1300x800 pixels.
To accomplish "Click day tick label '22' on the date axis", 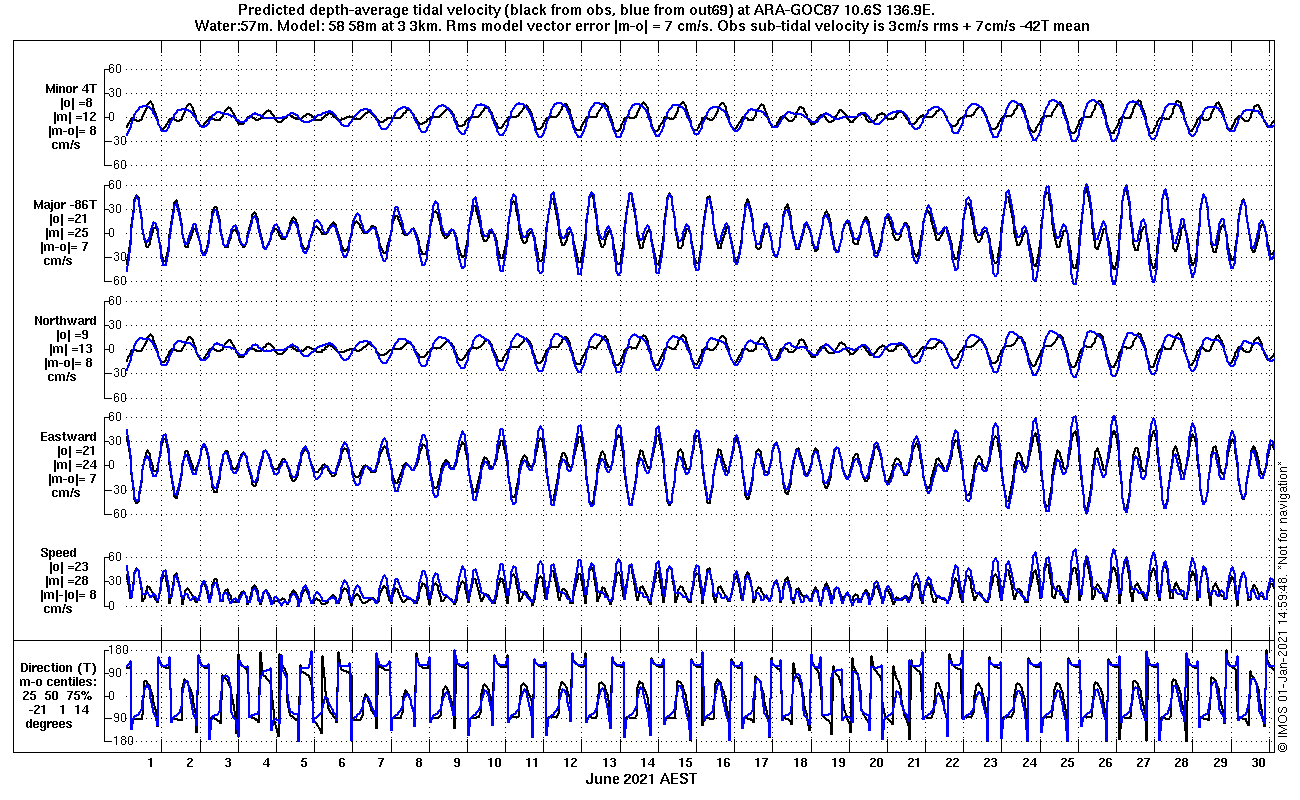I will click(953, 762).
